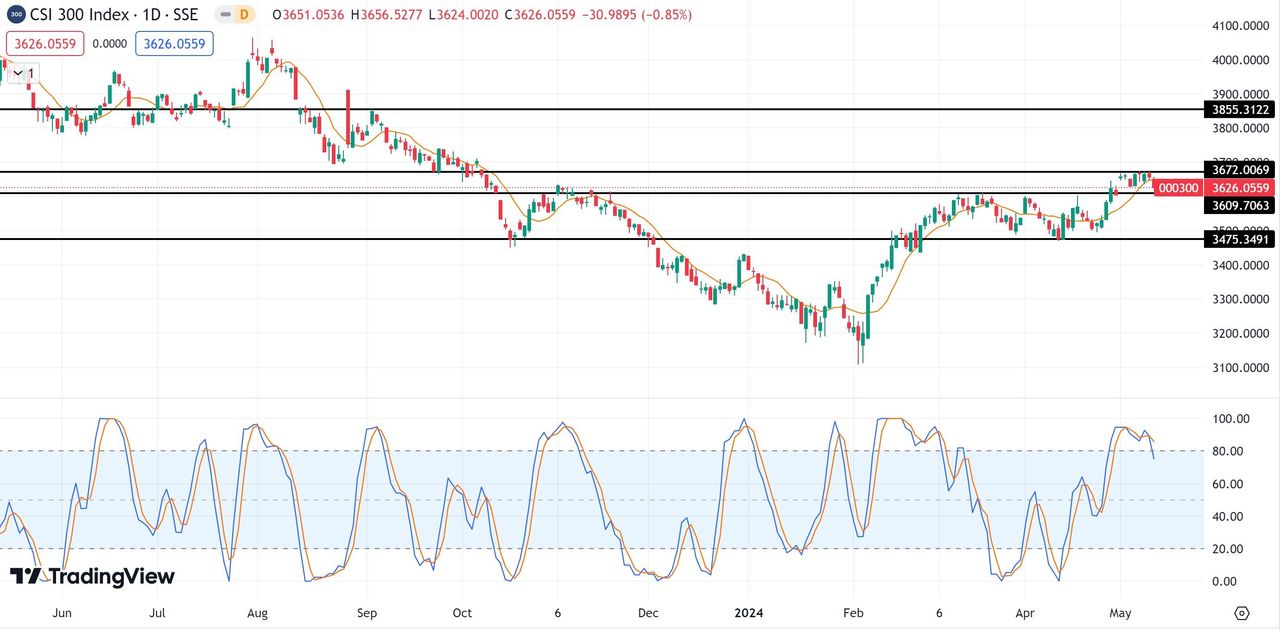Click the Dec time axis label
The image size is (1280, 631).
pyautogui.click(x=648, y=612)
